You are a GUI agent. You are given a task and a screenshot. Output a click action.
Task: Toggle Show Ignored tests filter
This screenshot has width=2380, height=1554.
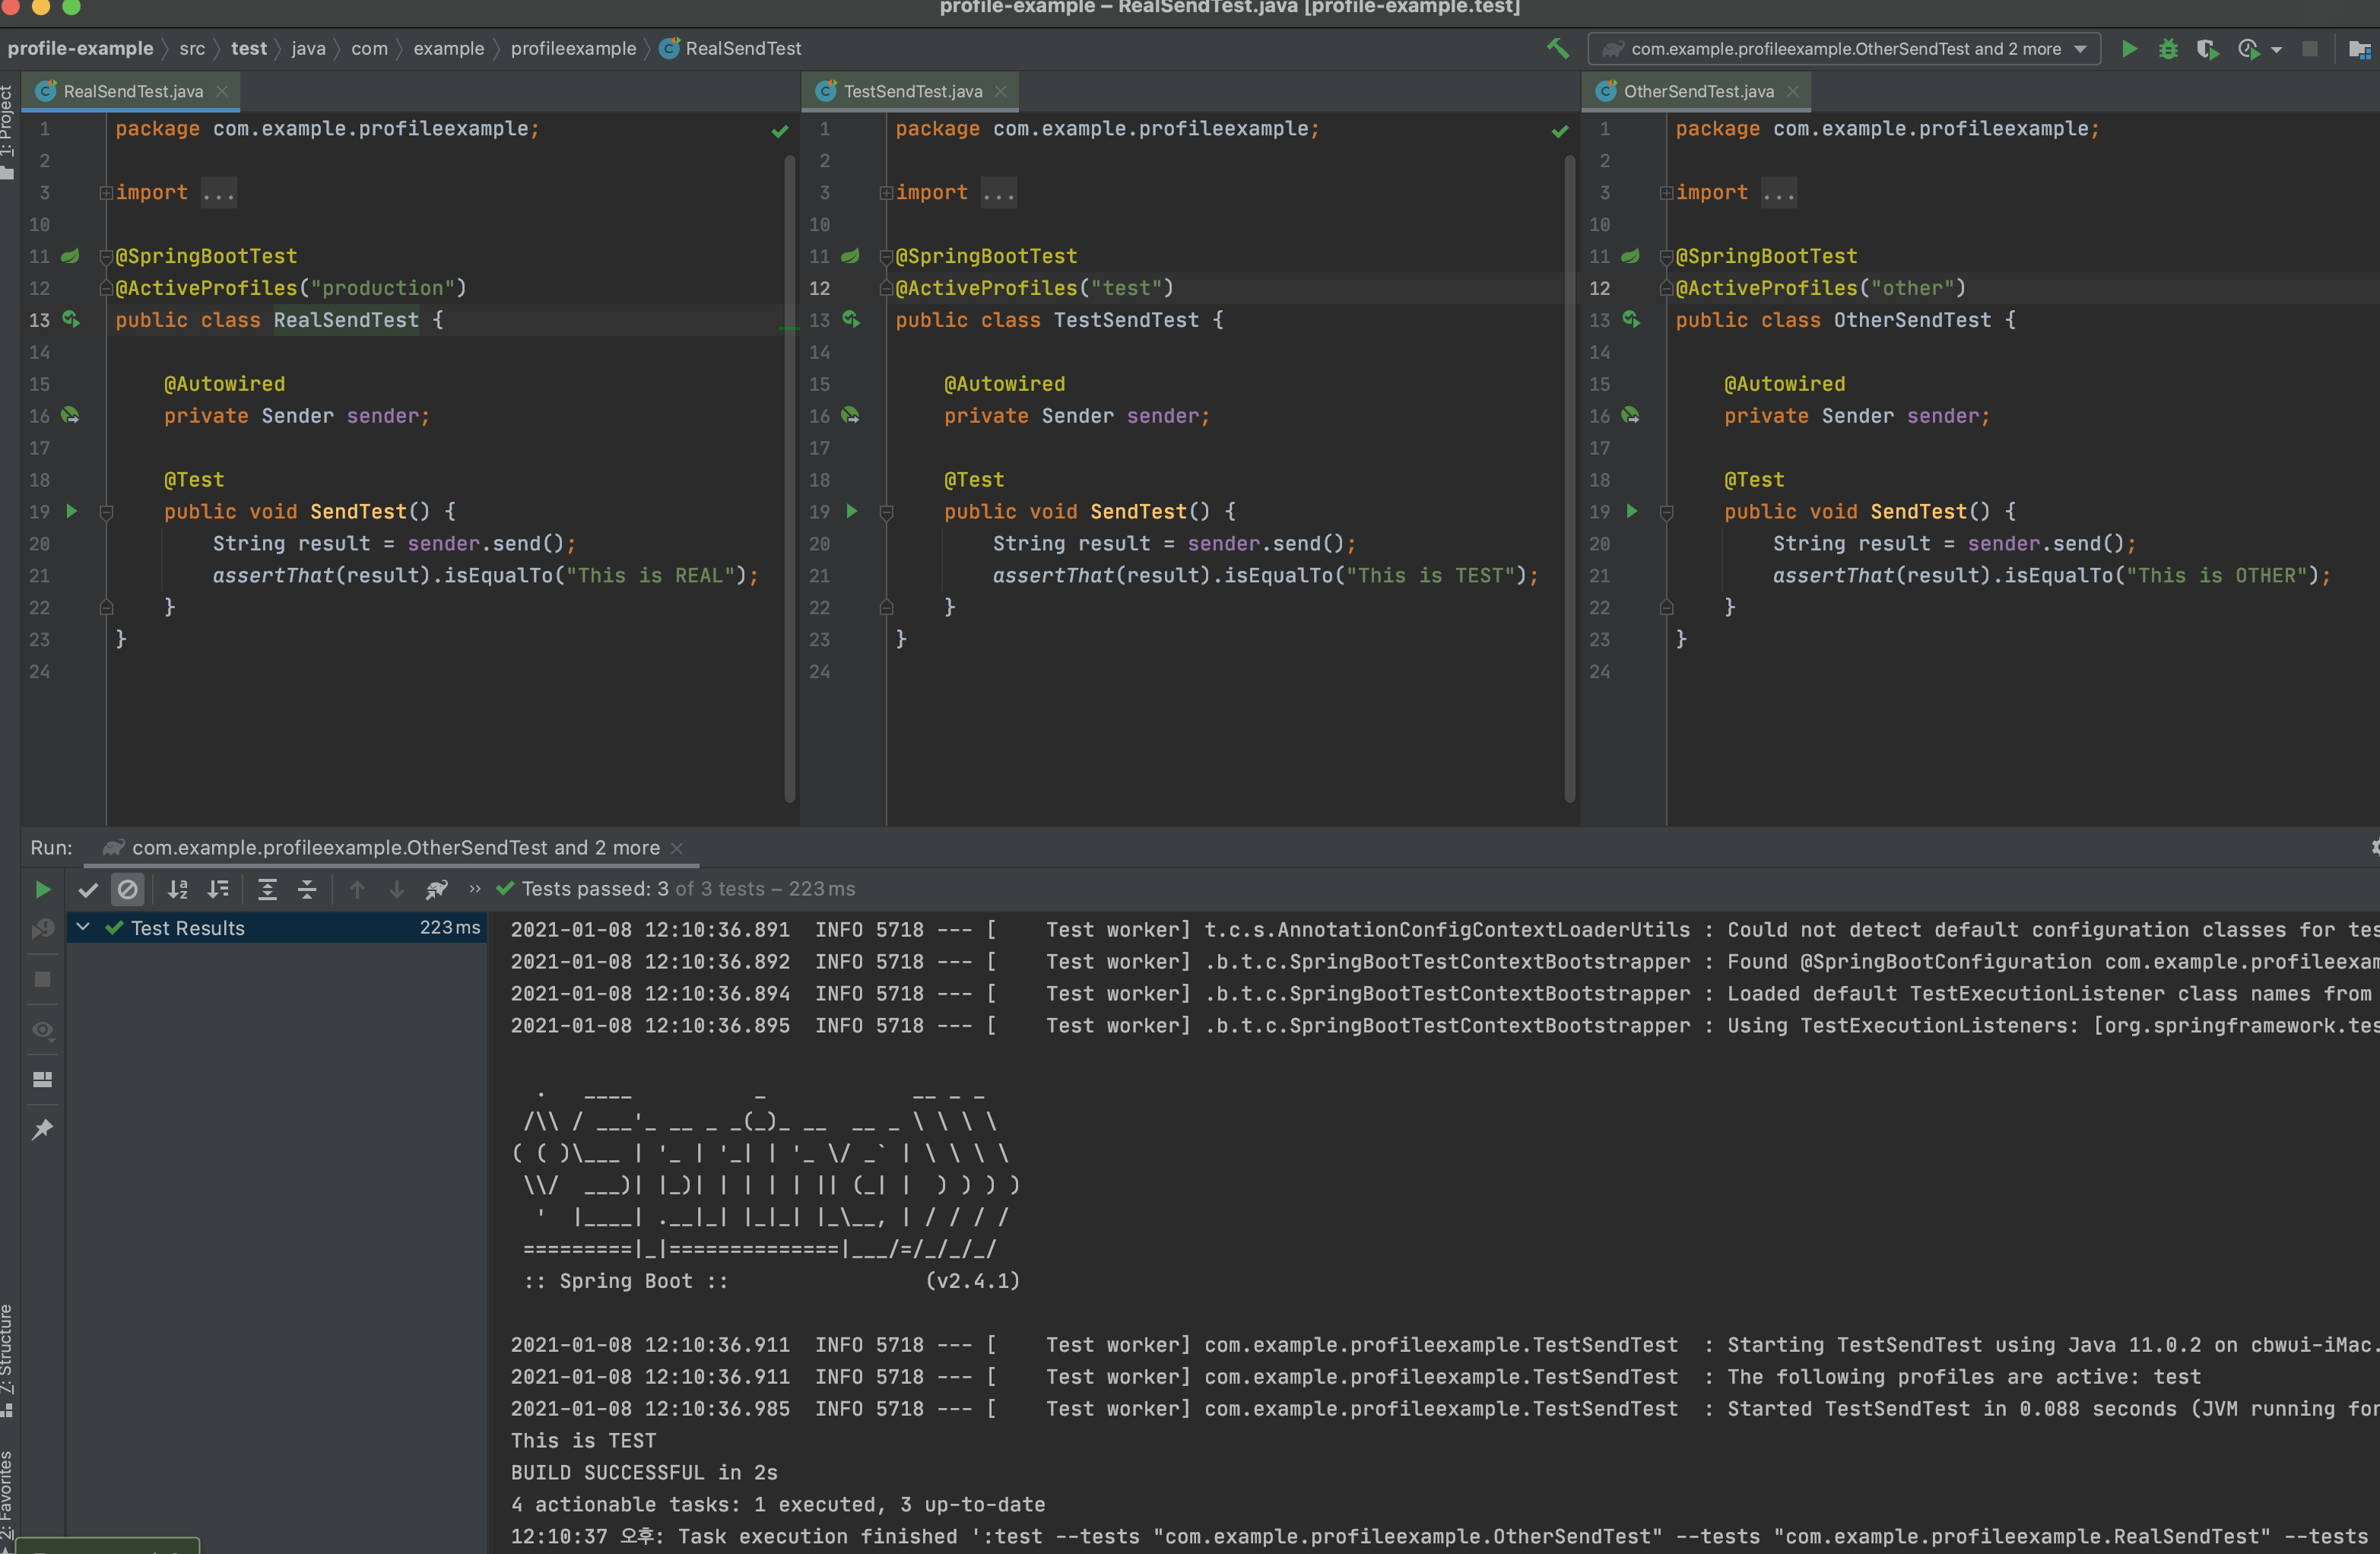127,889
